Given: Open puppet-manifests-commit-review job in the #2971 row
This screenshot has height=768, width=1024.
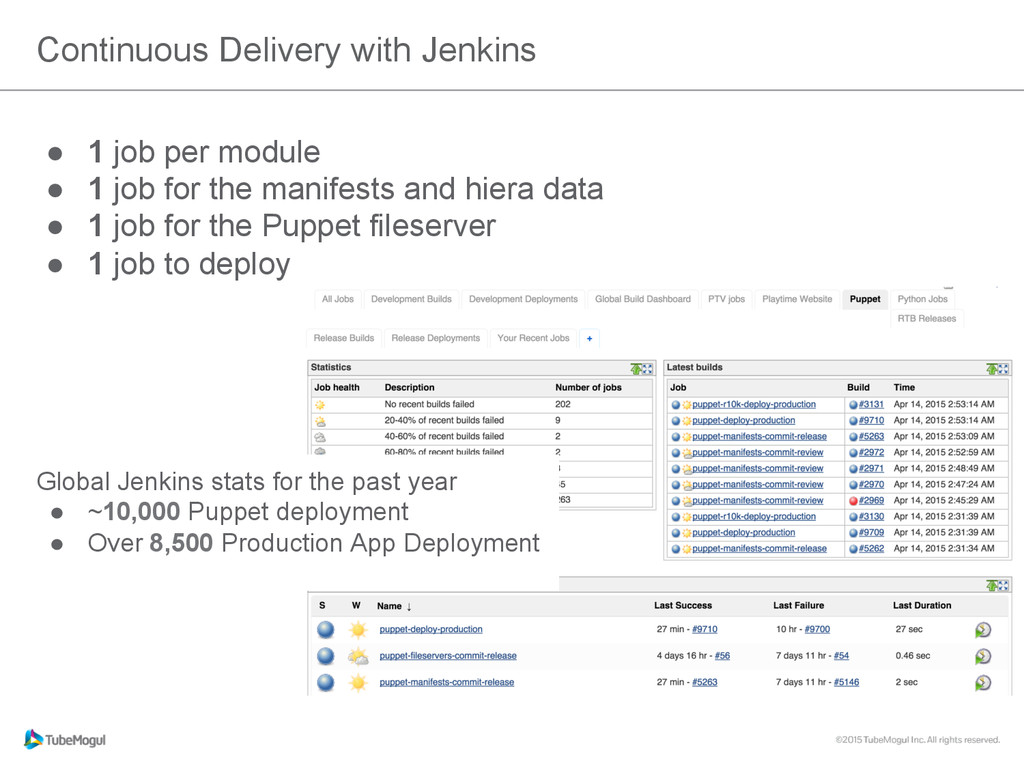Looking at the screenshot, I should (x=758, y=469).
